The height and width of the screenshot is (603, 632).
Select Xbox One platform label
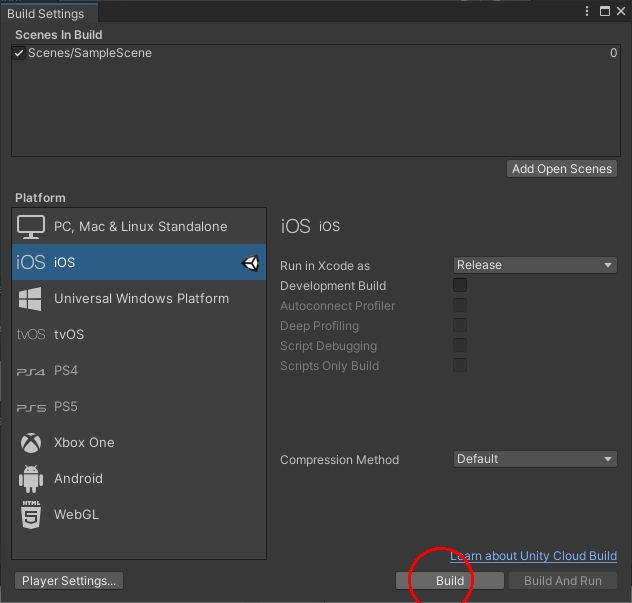[84, 443]
